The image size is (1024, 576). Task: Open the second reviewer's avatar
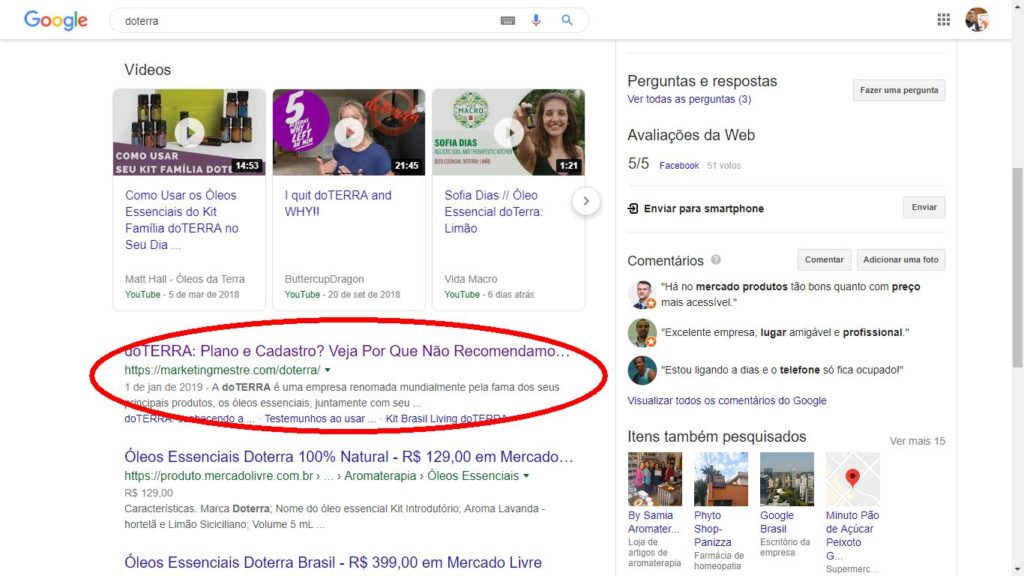pos(642,333)
